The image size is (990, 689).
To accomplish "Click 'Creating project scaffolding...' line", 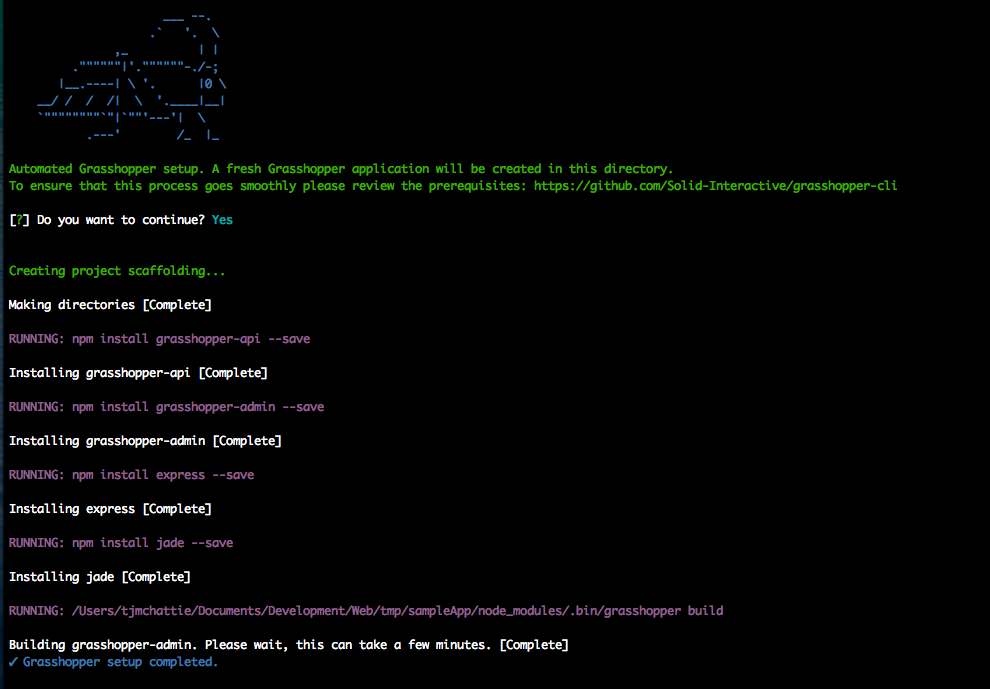I will (117, 271).
